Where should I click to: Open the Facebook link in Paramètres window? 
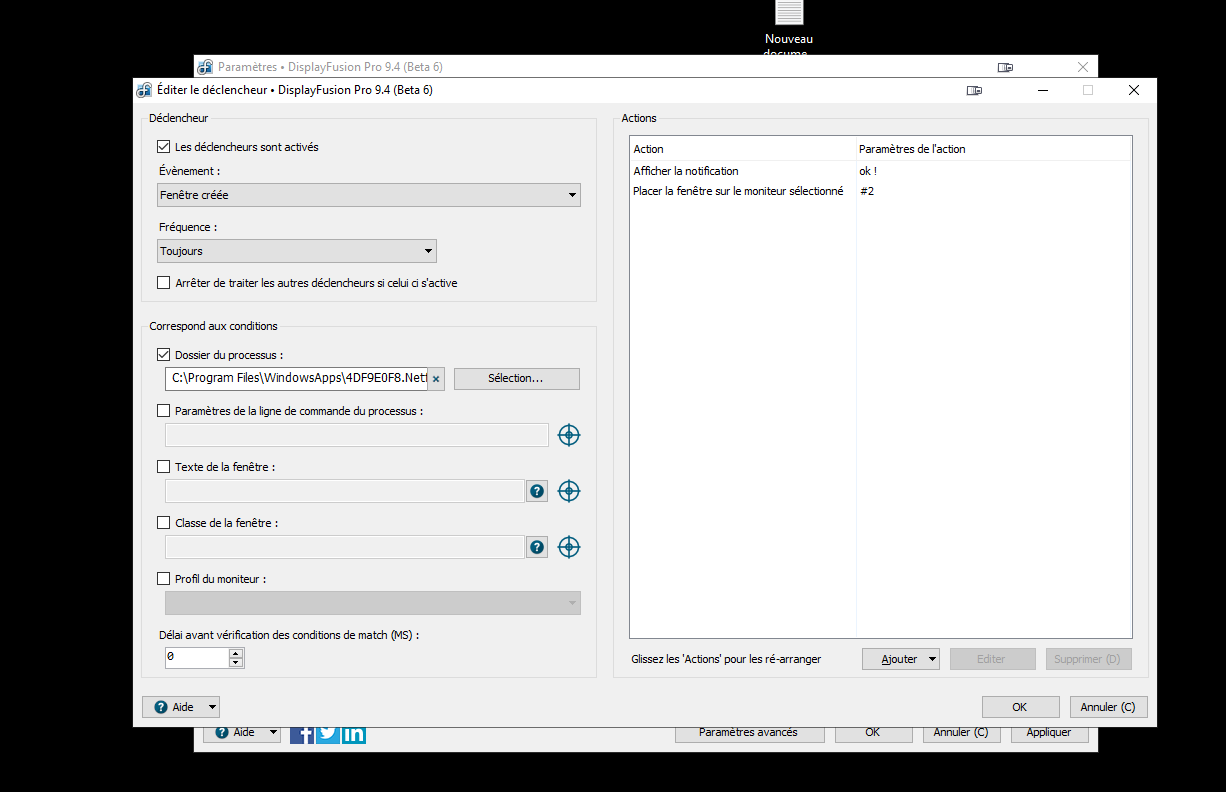click(302, 733)
